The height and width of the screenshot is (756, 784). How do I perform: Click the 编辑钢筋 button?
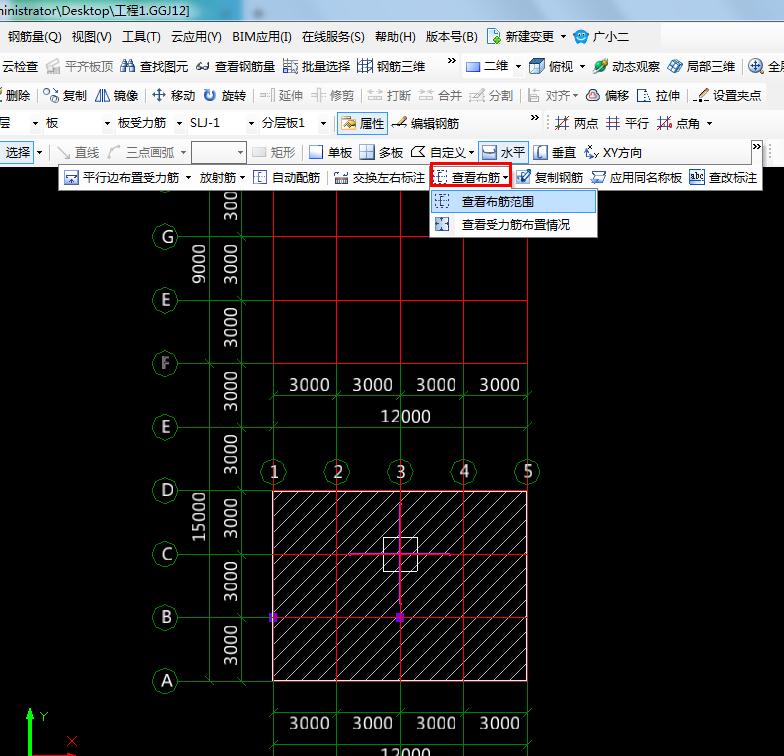426,124
